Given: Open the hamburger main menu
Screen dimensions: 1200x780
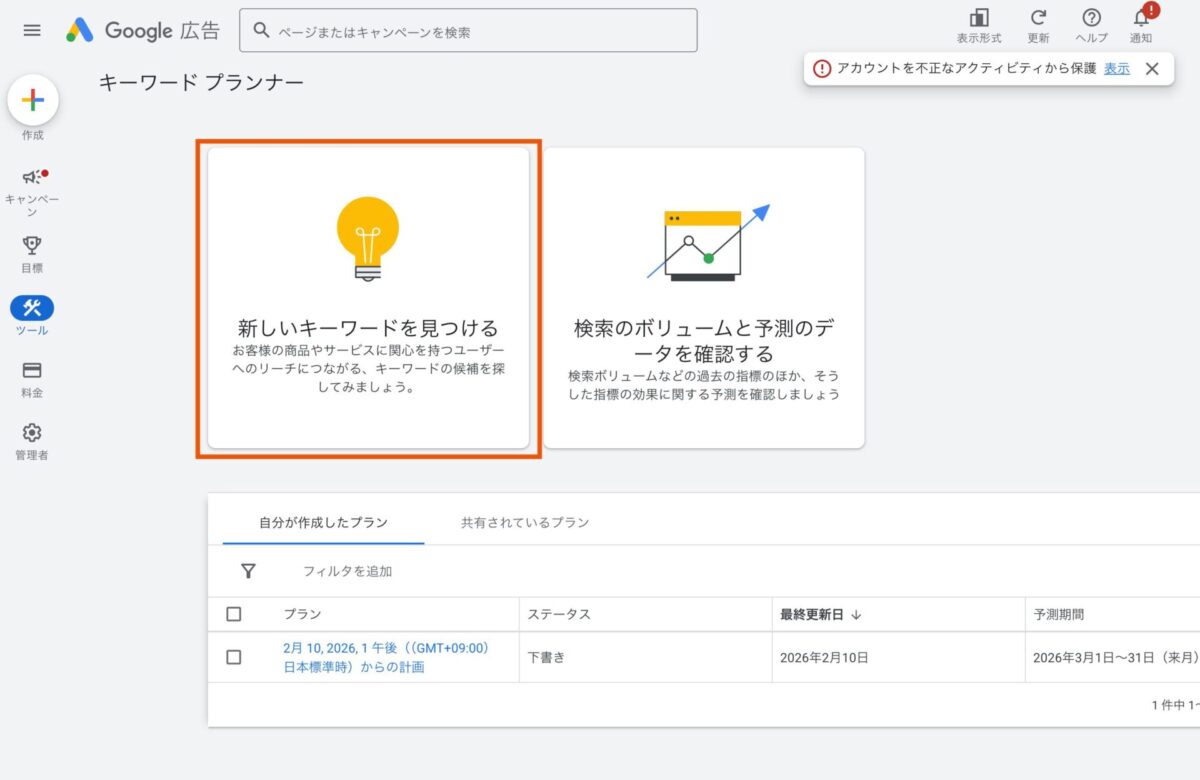Looking at the screenshot, I should click(32, 30).
